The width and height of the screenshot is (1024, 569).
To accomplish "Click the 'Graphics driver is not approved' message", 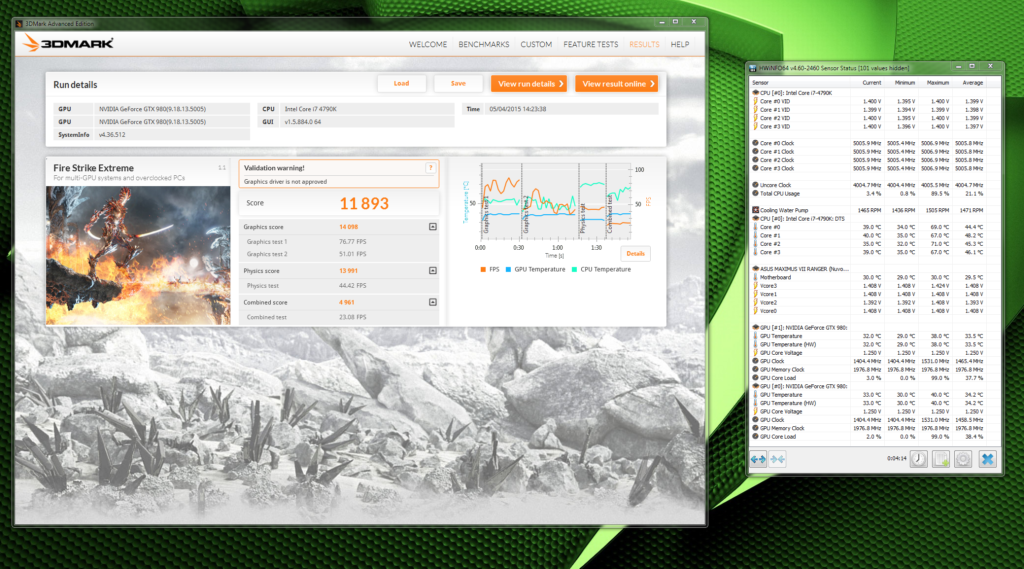I will (285, 182).
